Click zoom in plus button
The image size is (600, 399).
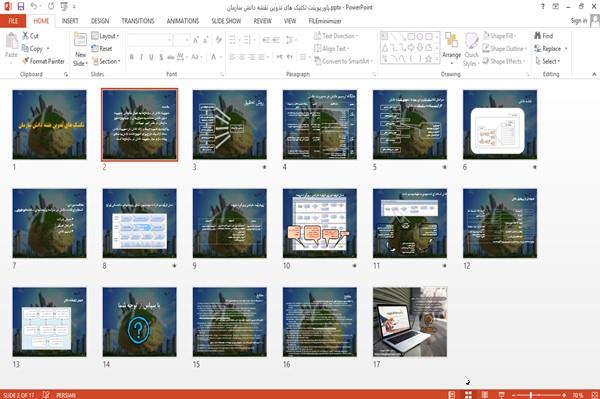coord(564,395)
